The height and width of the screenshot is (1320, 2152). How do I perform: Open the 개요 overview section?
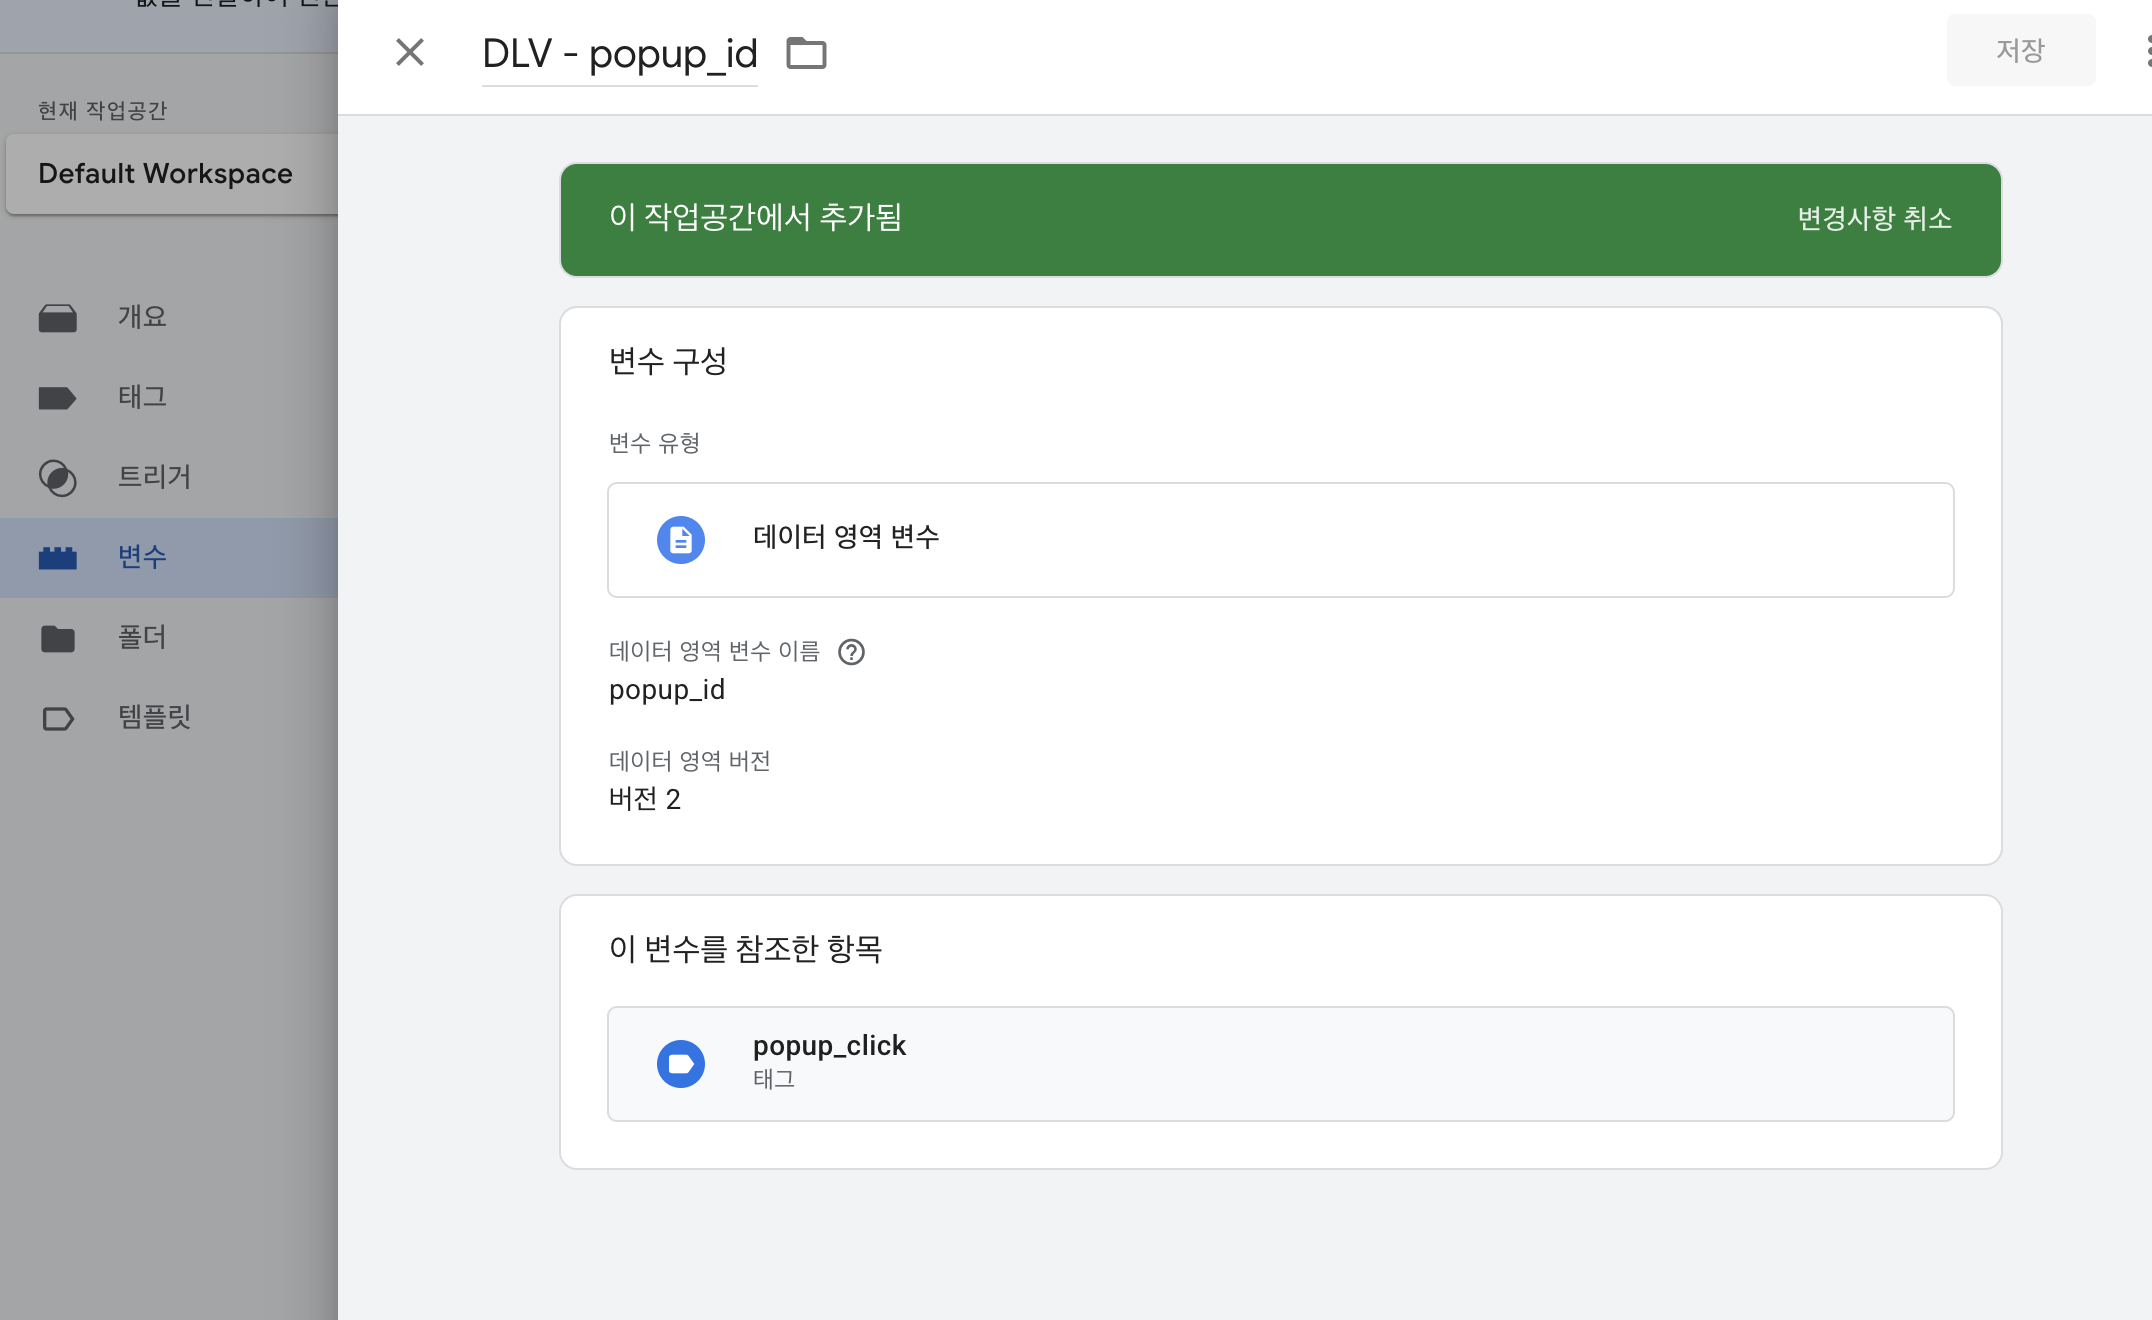pyautogui.click(x=142, y=317)
